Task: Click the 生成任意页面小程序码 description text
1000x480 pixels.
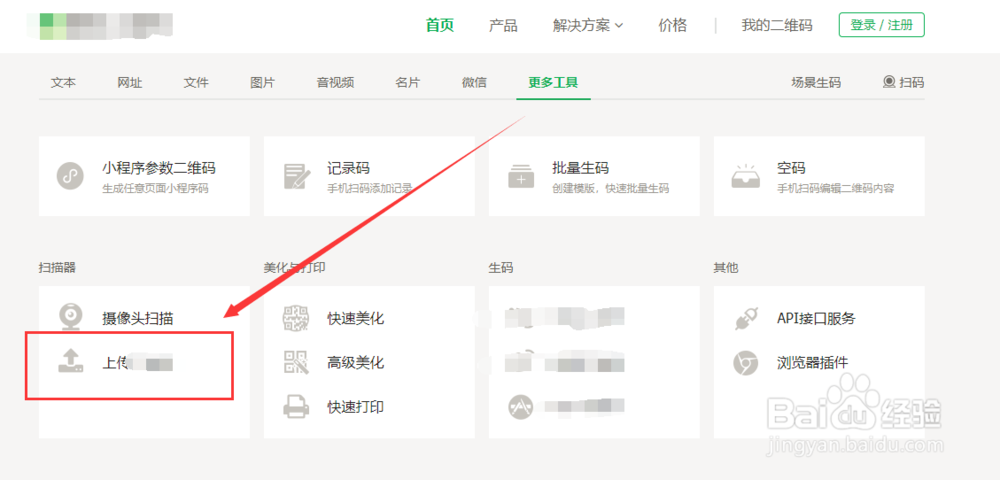Action: coord(155,189)
